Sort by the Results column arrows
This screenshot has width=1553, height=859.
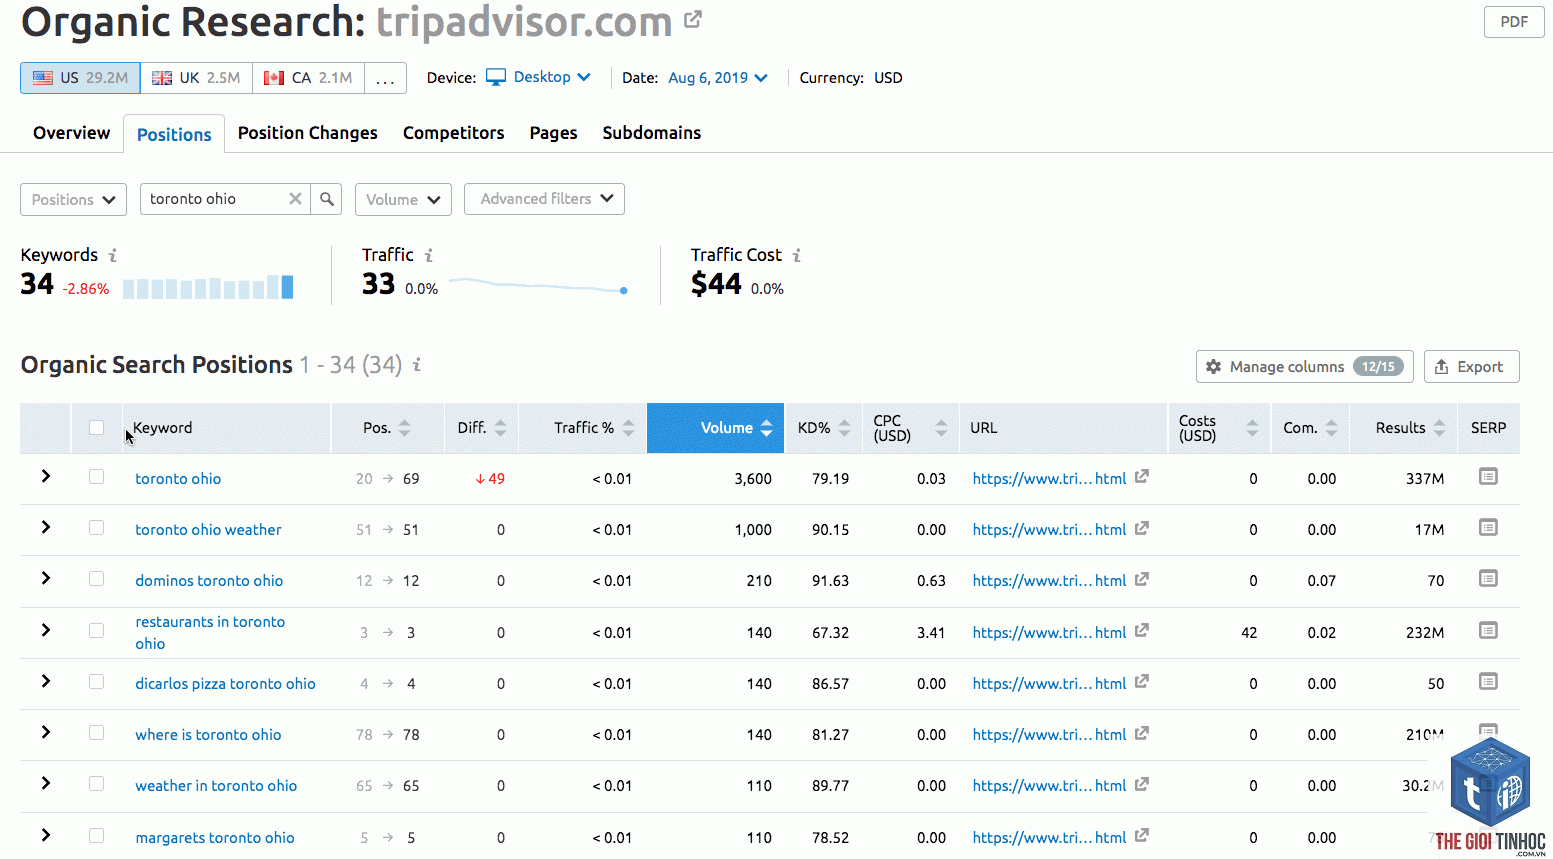pyautogui.click(x=1440, y=428)
